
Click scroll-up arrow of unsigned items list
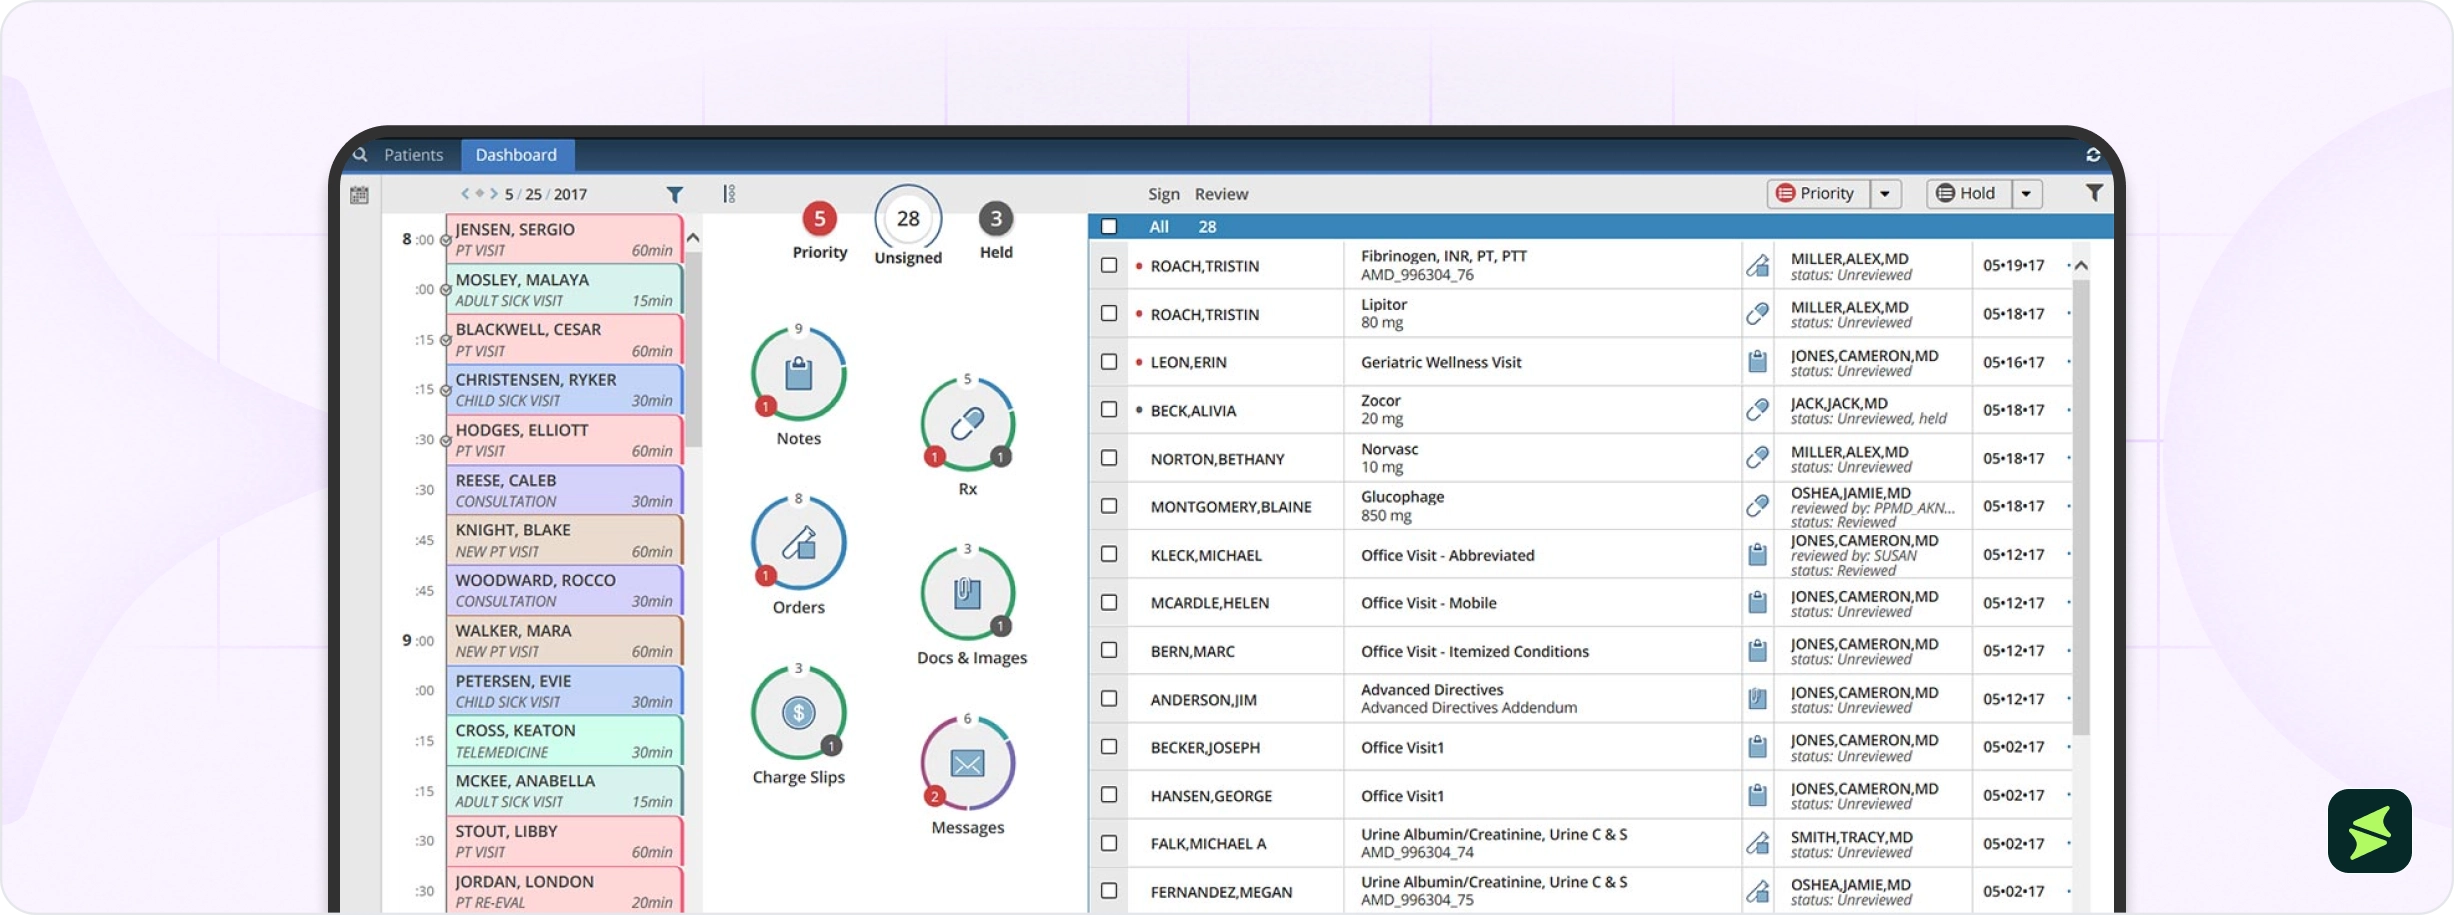[x=2081, y=265]
